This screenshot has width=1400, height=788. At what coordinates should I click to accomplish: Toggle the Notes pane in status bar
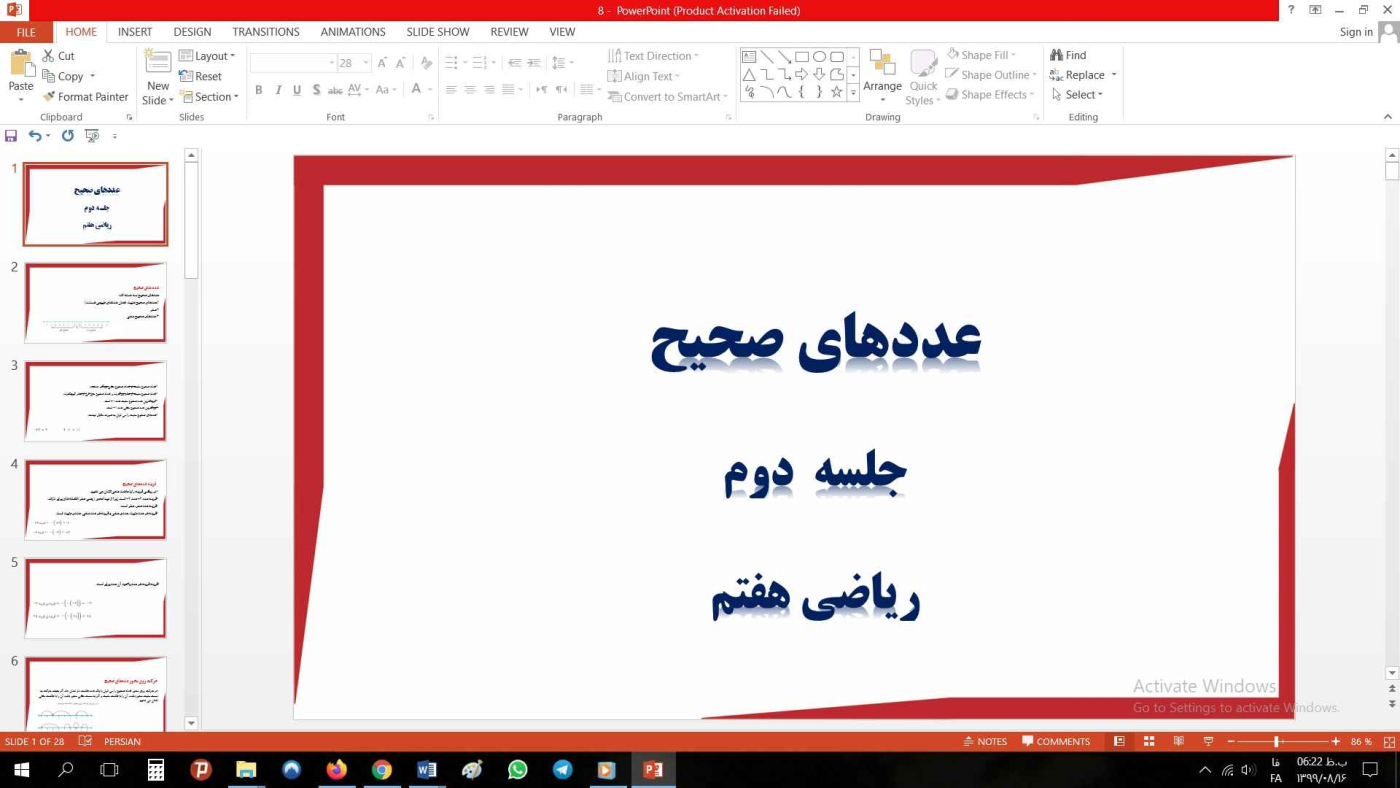[984, 741]
